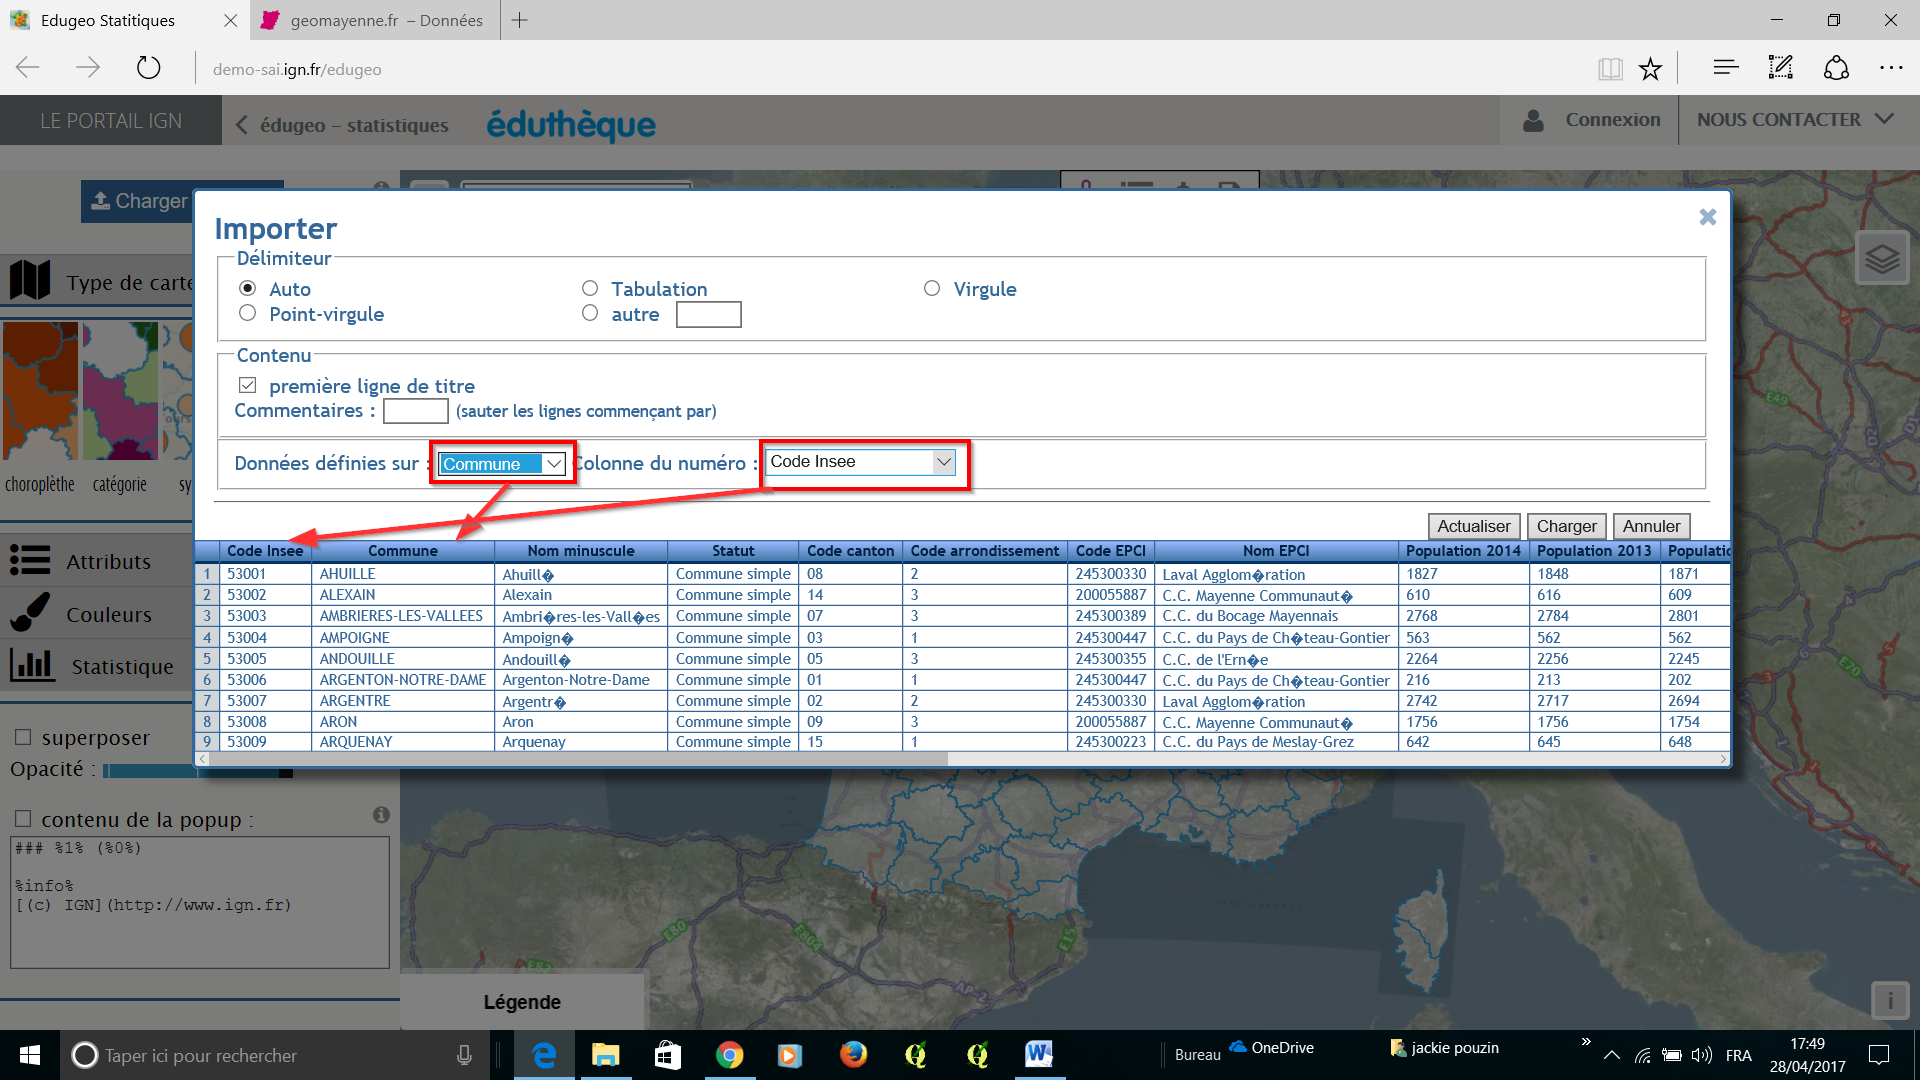Viewport: 1920px width, 1080px height.
Task: Select the Point-virgule delimiter radio
Action: [x=248, y=314]
